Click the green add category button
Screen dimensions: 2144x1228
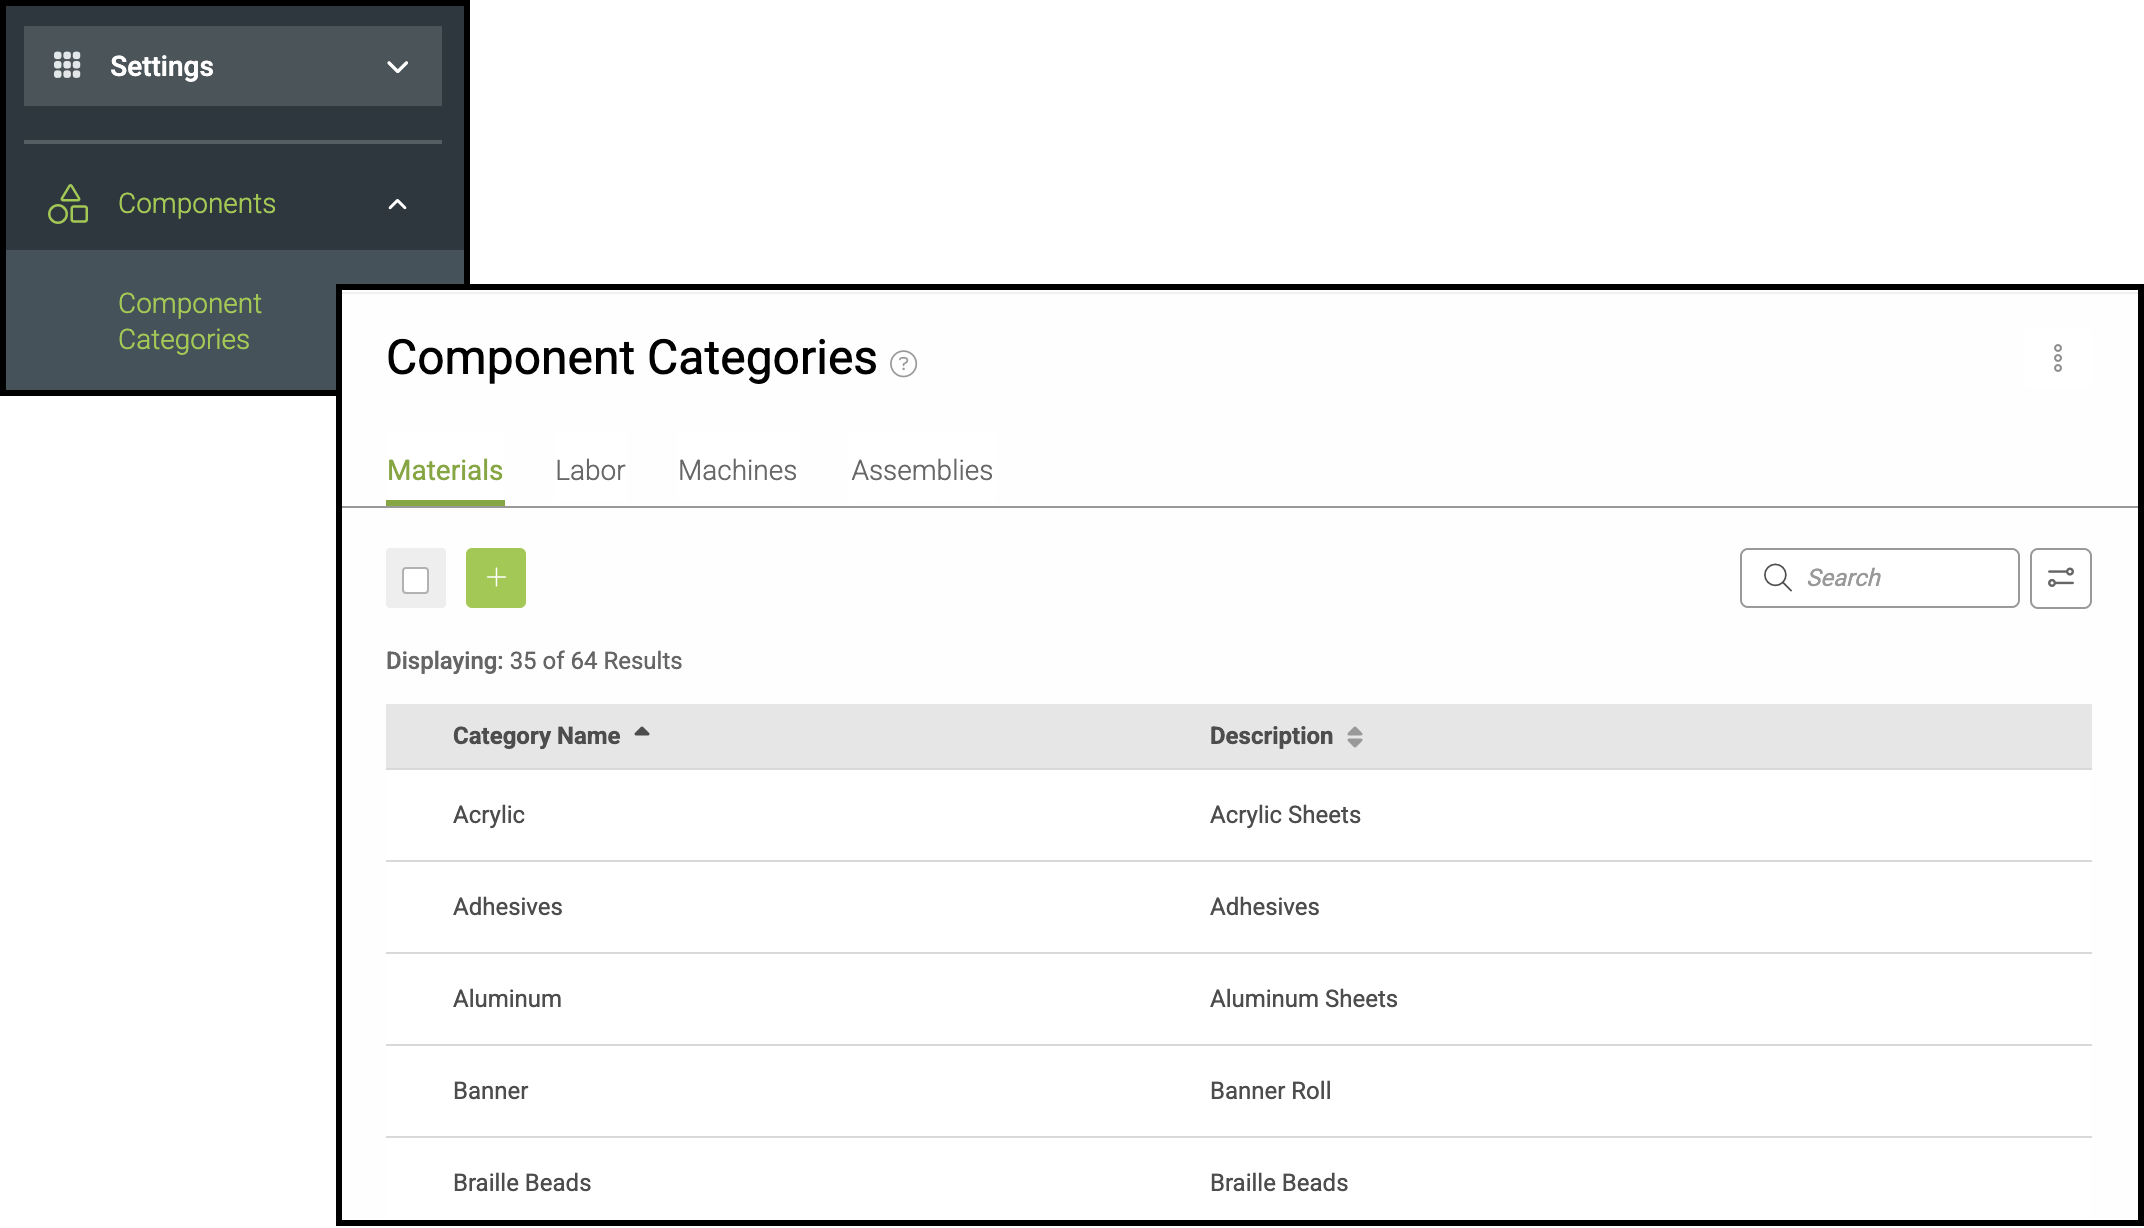495,578
